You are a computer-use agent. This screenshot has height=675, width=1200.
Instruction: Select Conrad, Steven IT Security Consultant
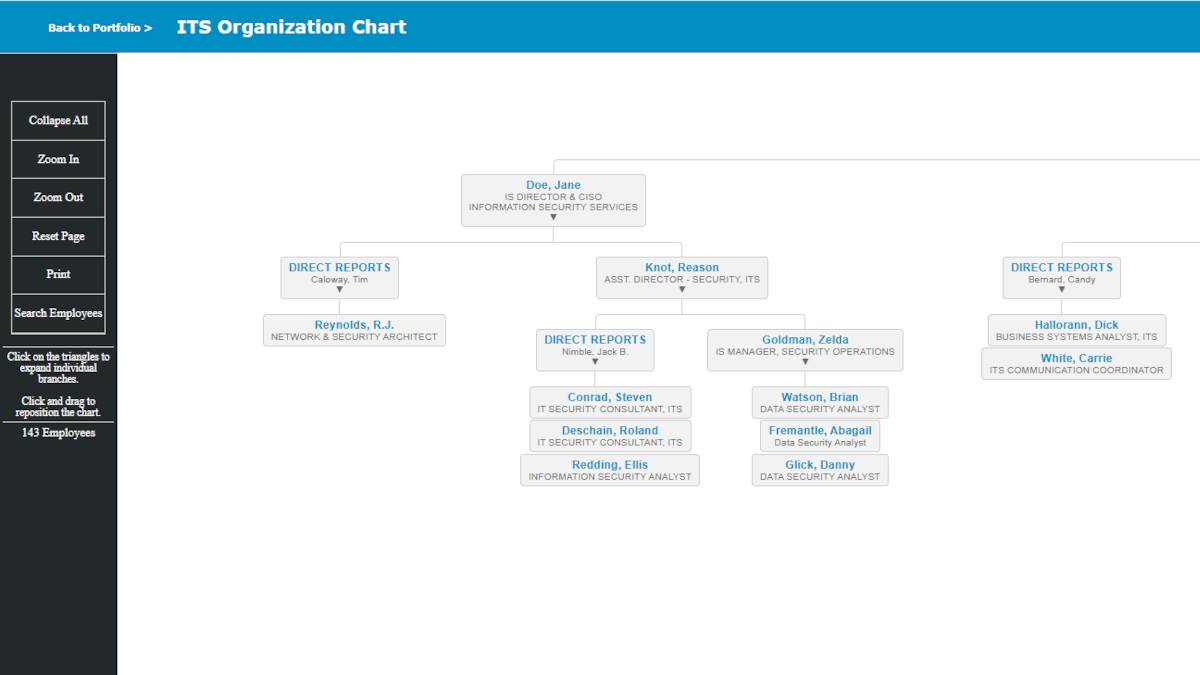pos(610,402)
